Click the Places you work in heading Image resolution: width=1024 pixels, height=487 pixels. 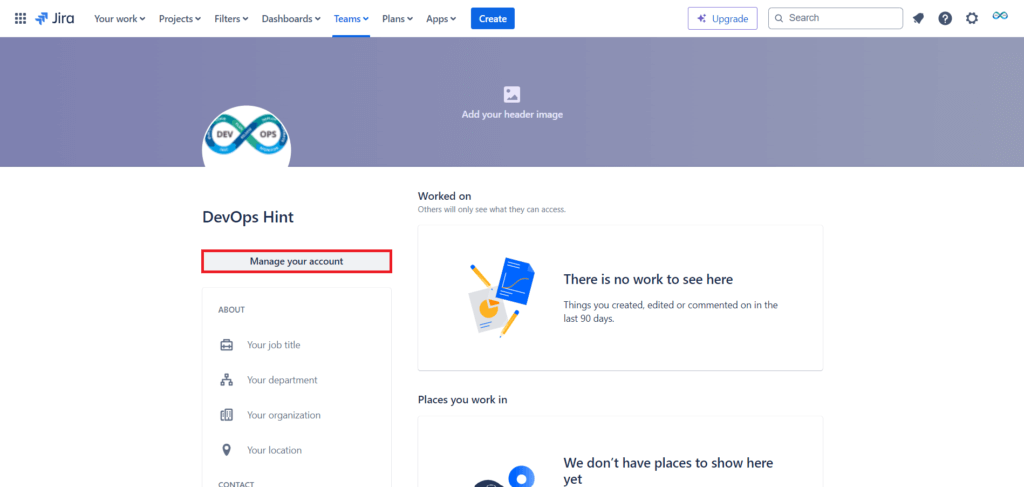pos(462,400)
